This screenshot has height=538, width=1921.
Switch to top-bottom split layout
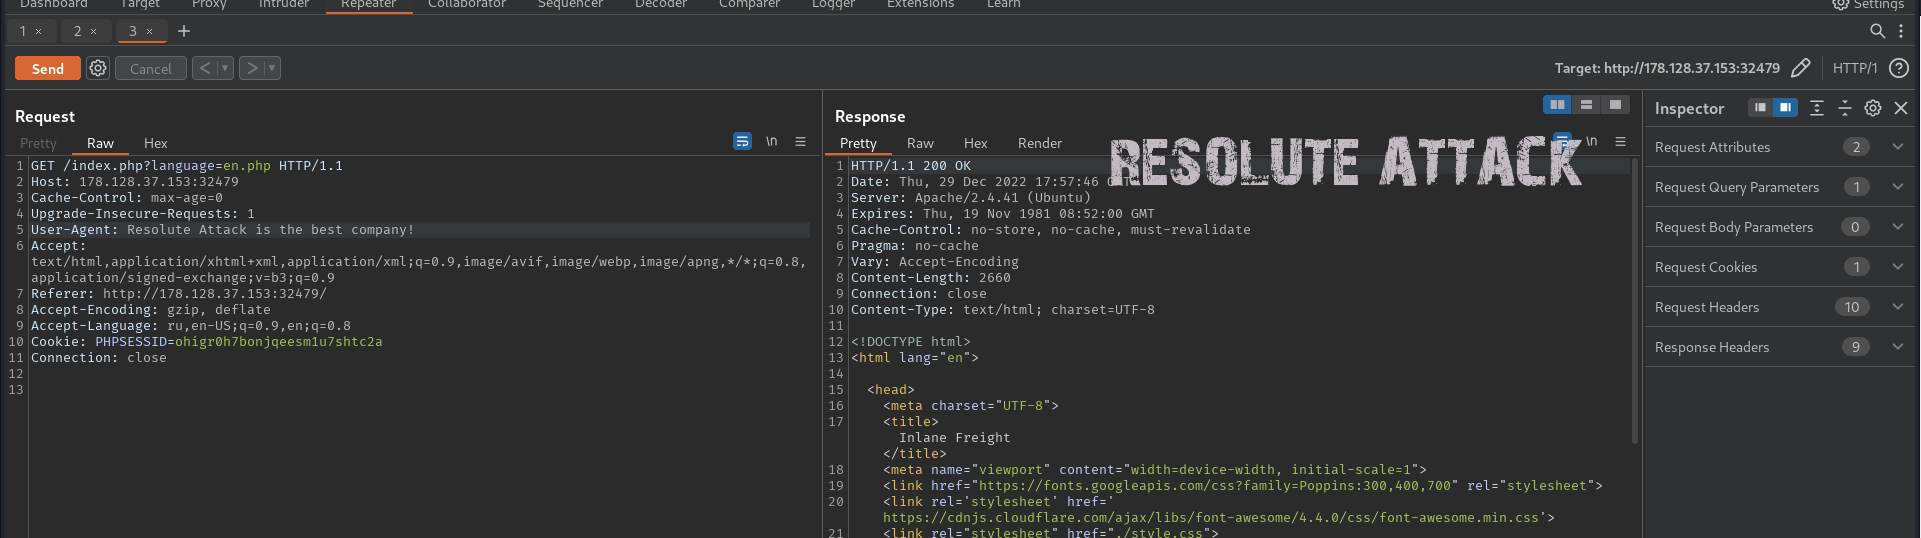tap(1586, 105)
